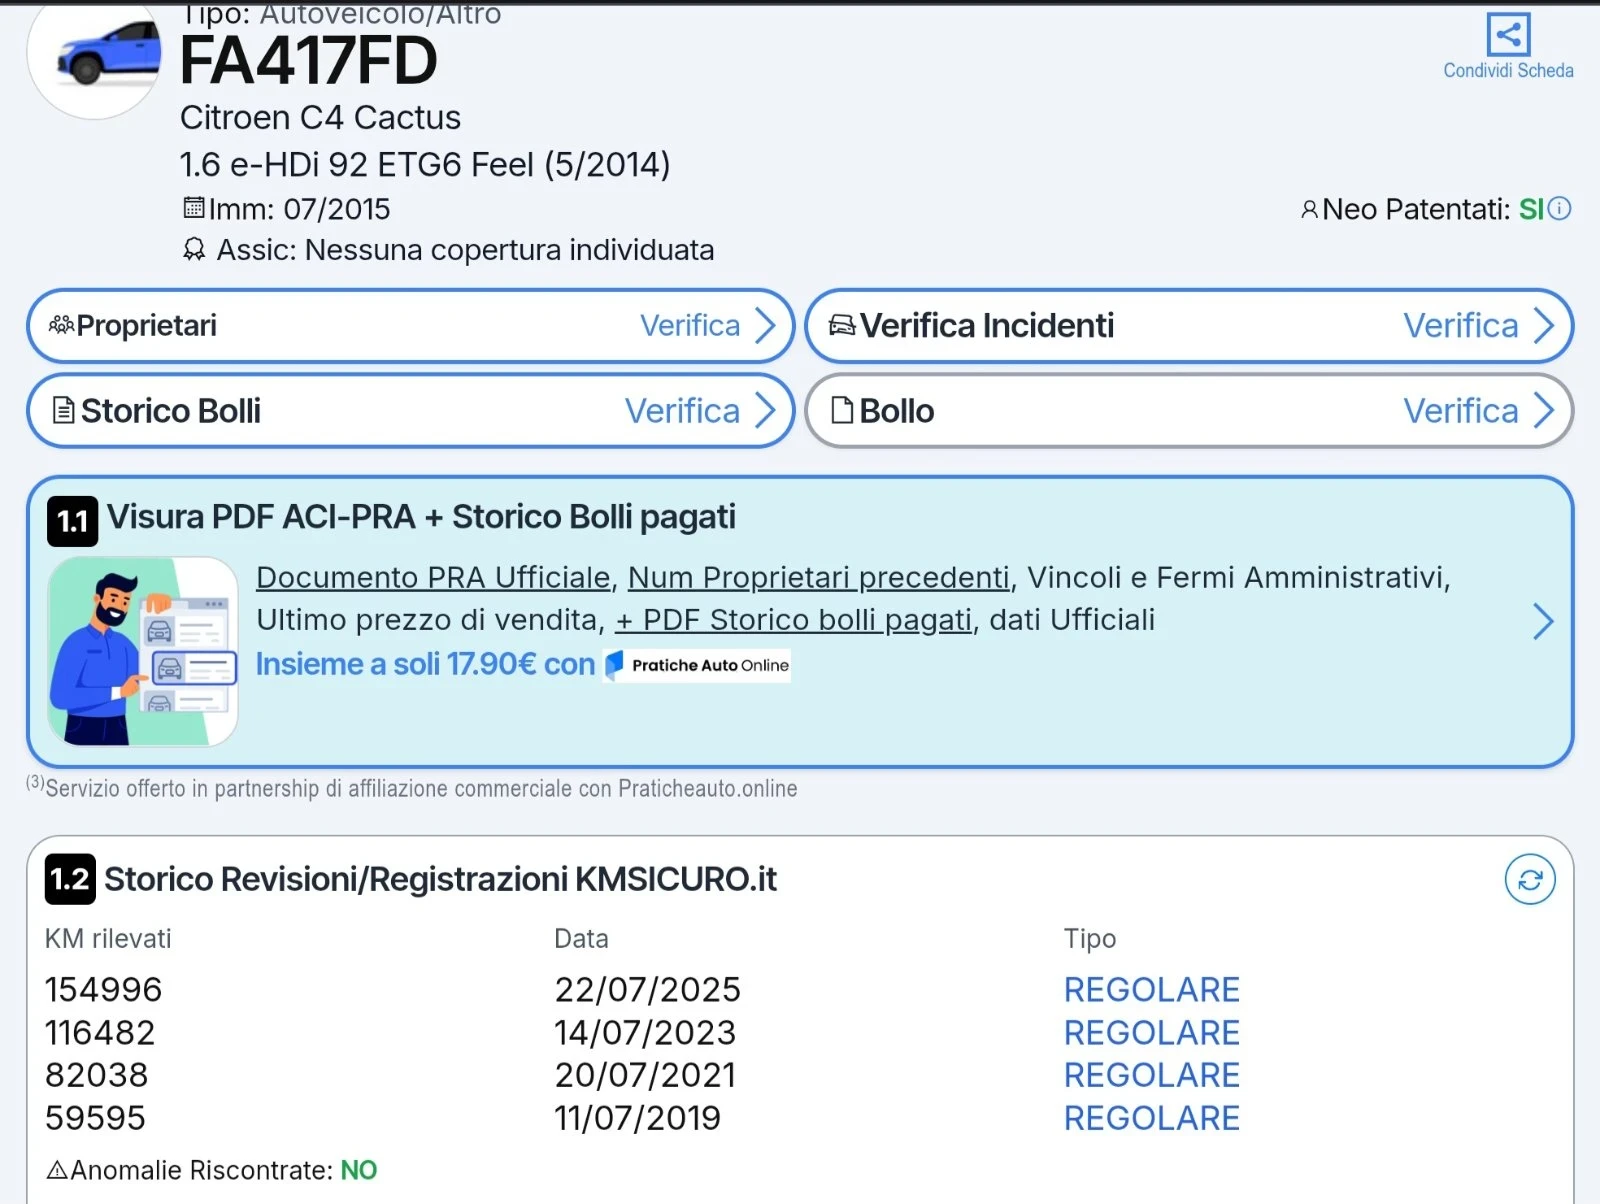Expand Storico Bolli via its chevron arrow

point(765,411)
